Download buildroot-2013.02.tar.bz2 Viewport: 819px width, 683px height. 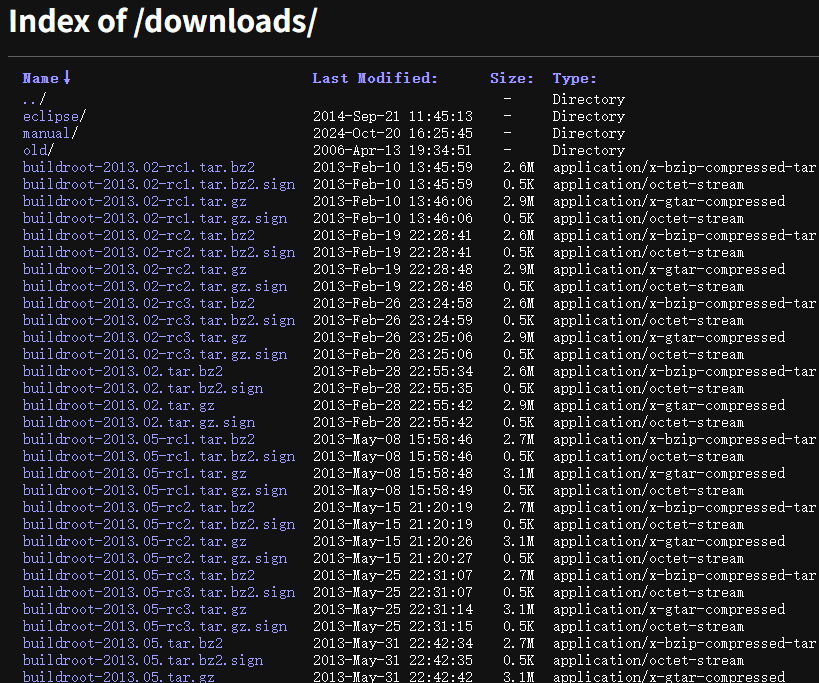(x=123, y=371)
